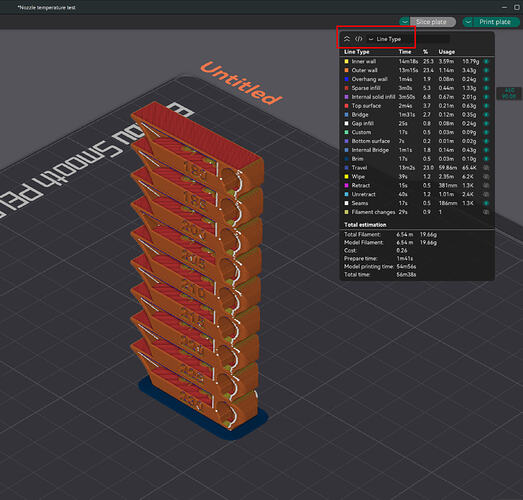523x500 pixels.
Task: Show Unretract markers via eye icon
Action: pos(486,194)
